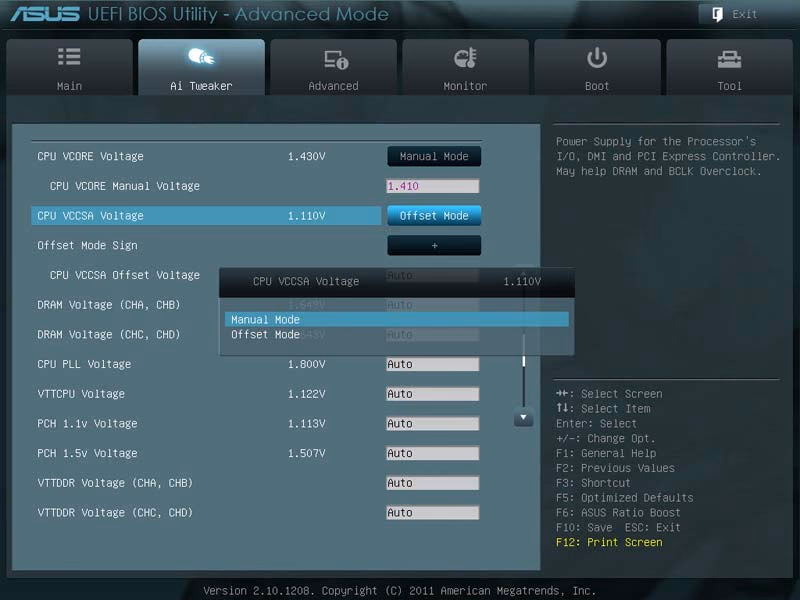The width and height of the screenshot is (800, 600).
Task: Click the Exit button
Action: point(734,14)
